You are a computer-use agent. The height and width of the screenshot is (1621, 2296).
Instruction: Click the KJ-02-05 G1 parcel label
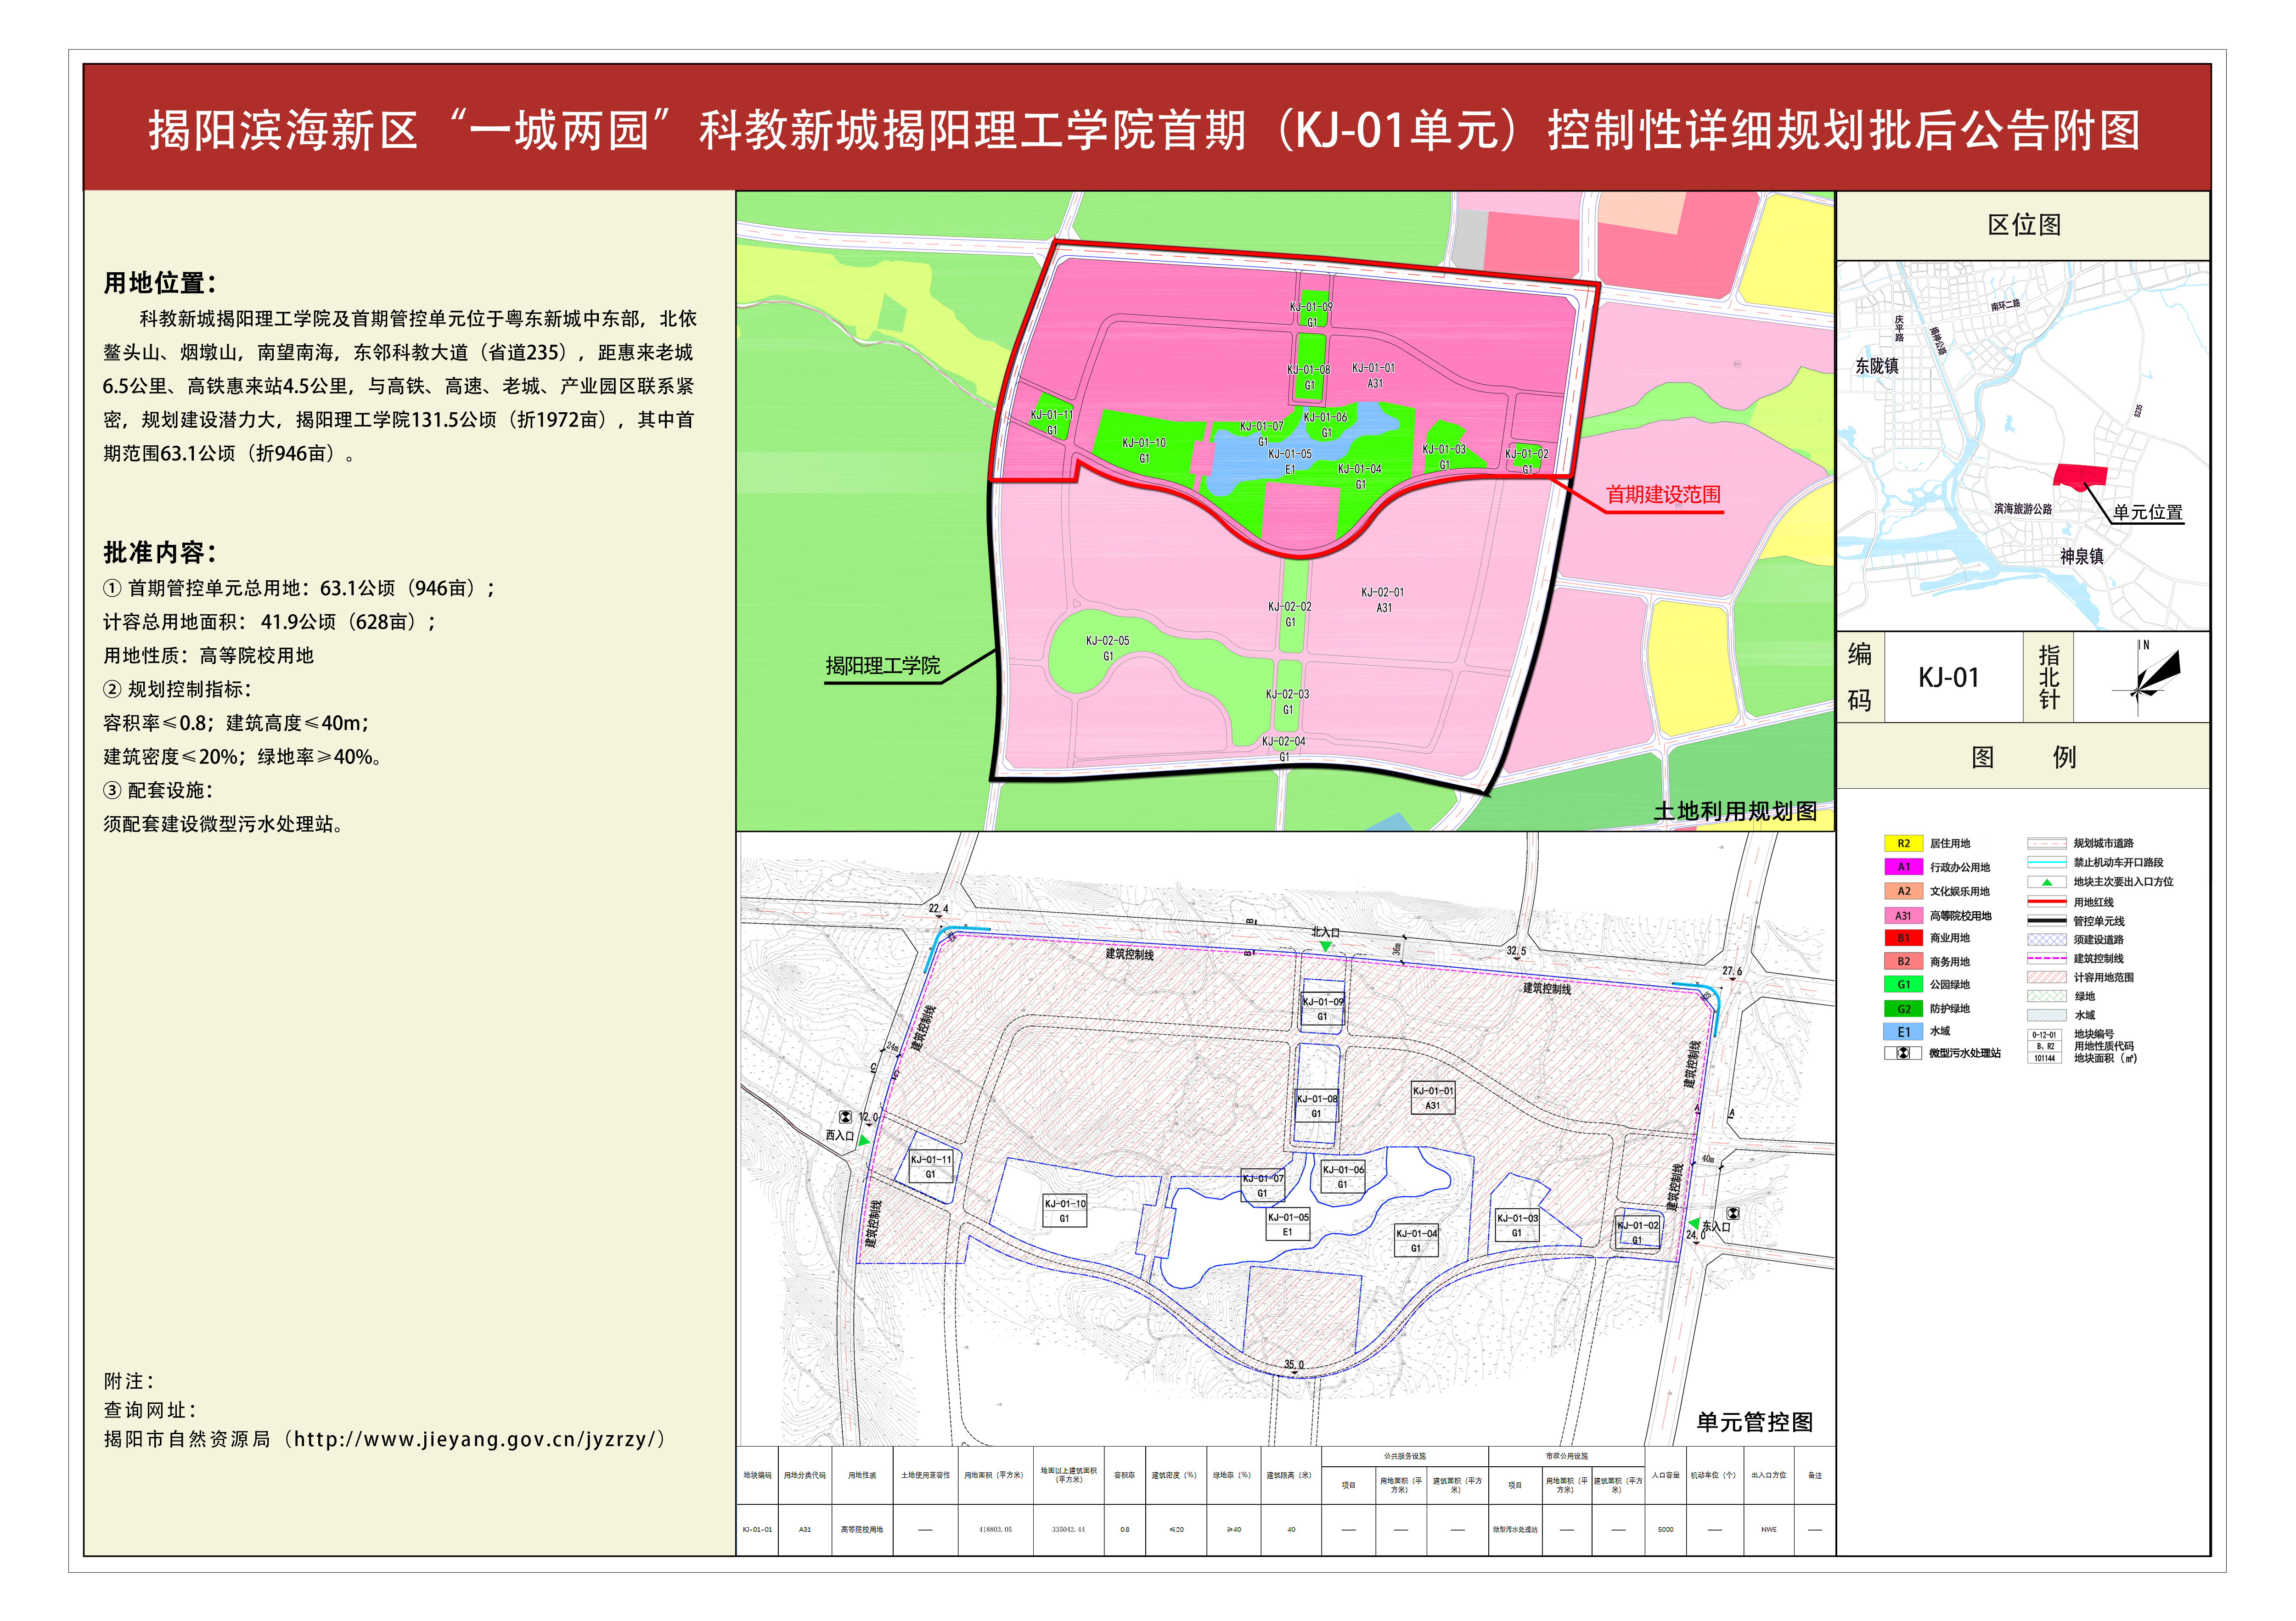click(x=1108, y=648)
